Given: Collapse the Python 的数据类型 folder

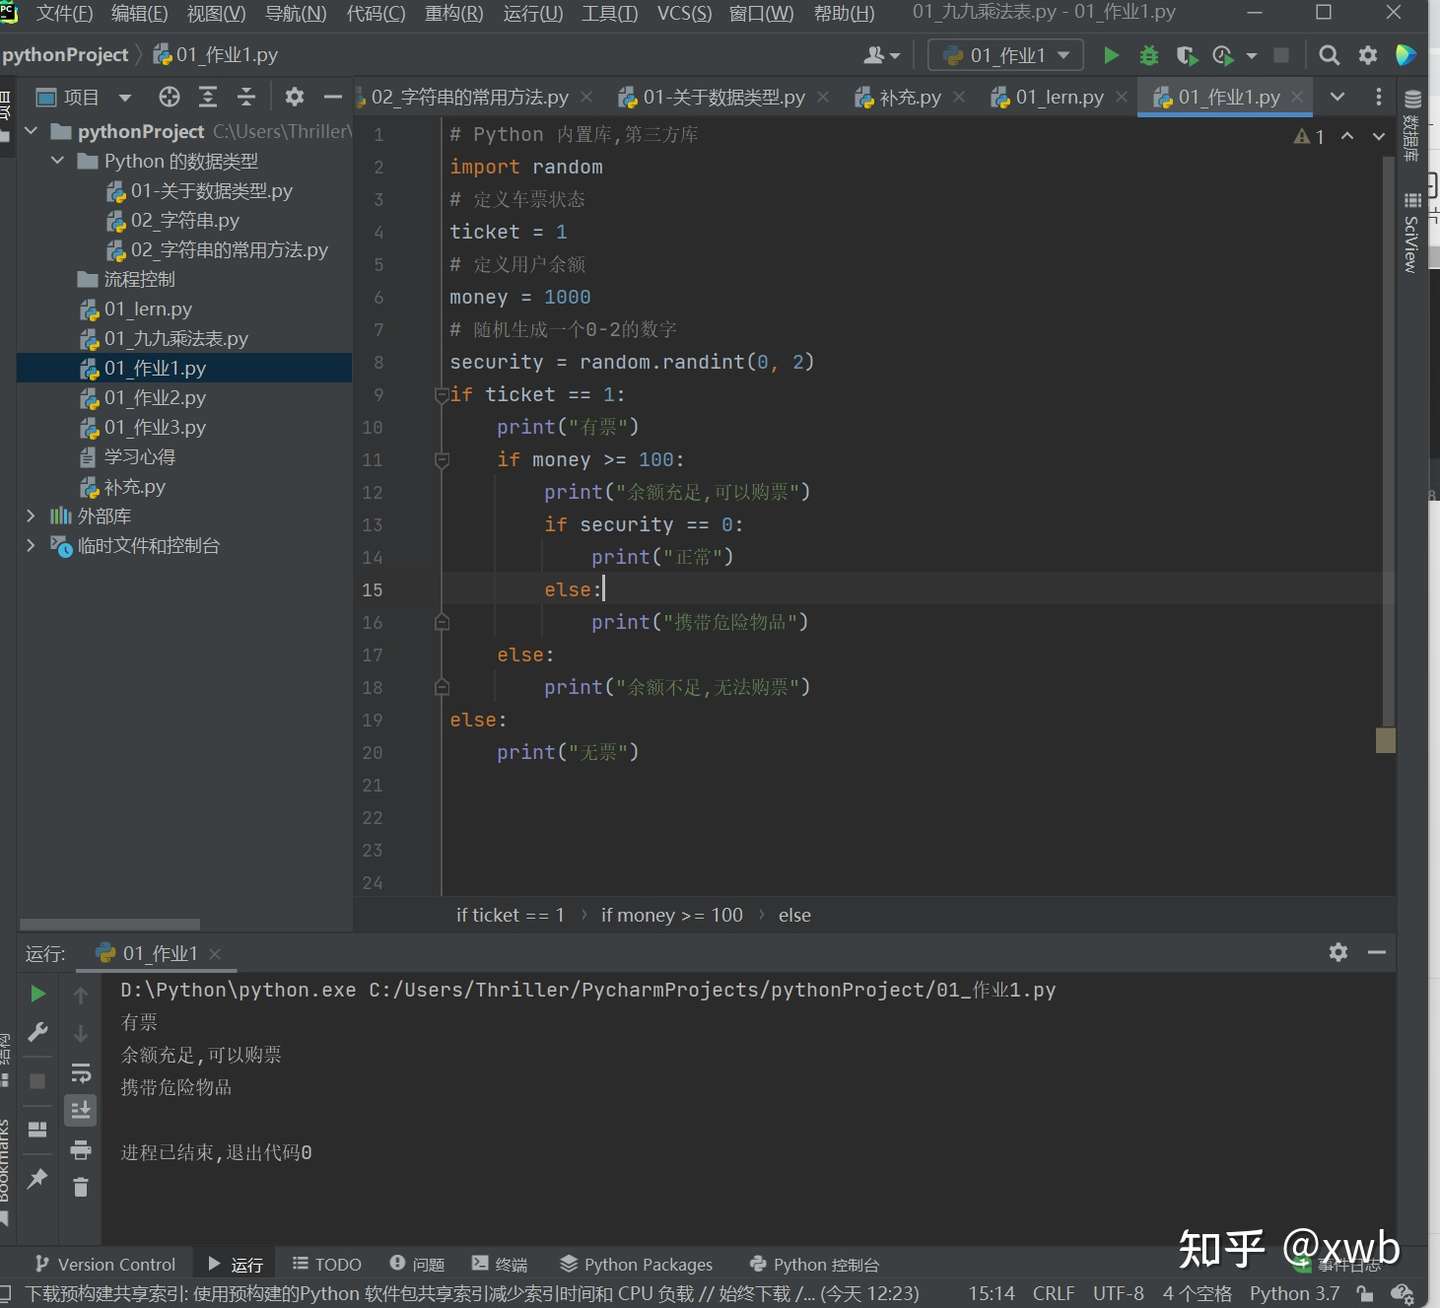Looking at the screenshot, I should (x=58, y=161).
